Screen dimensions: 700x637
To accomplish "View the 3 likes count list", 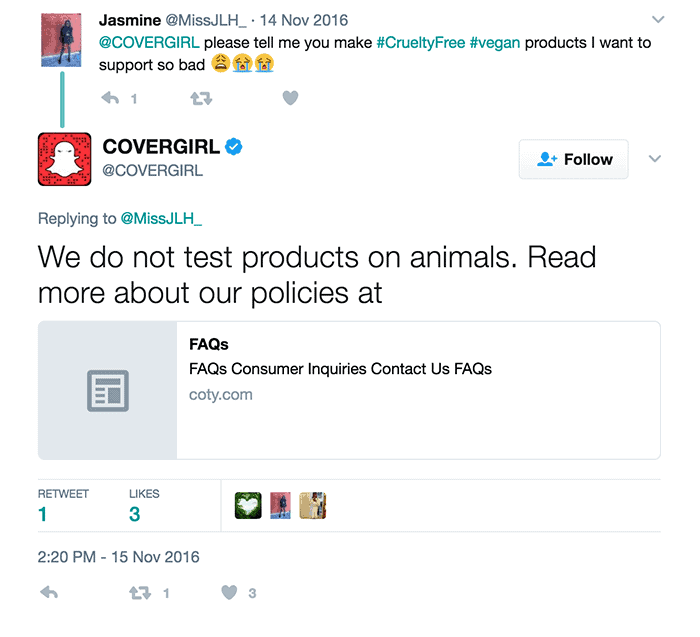I will 135,514.
